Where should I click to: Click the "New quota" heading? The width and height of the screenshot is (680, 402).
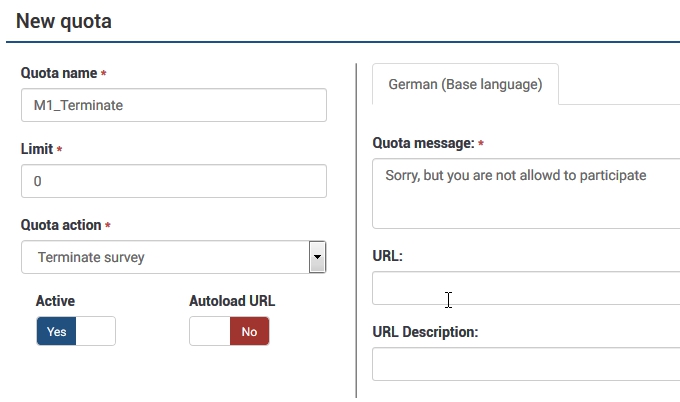point(64,21)
